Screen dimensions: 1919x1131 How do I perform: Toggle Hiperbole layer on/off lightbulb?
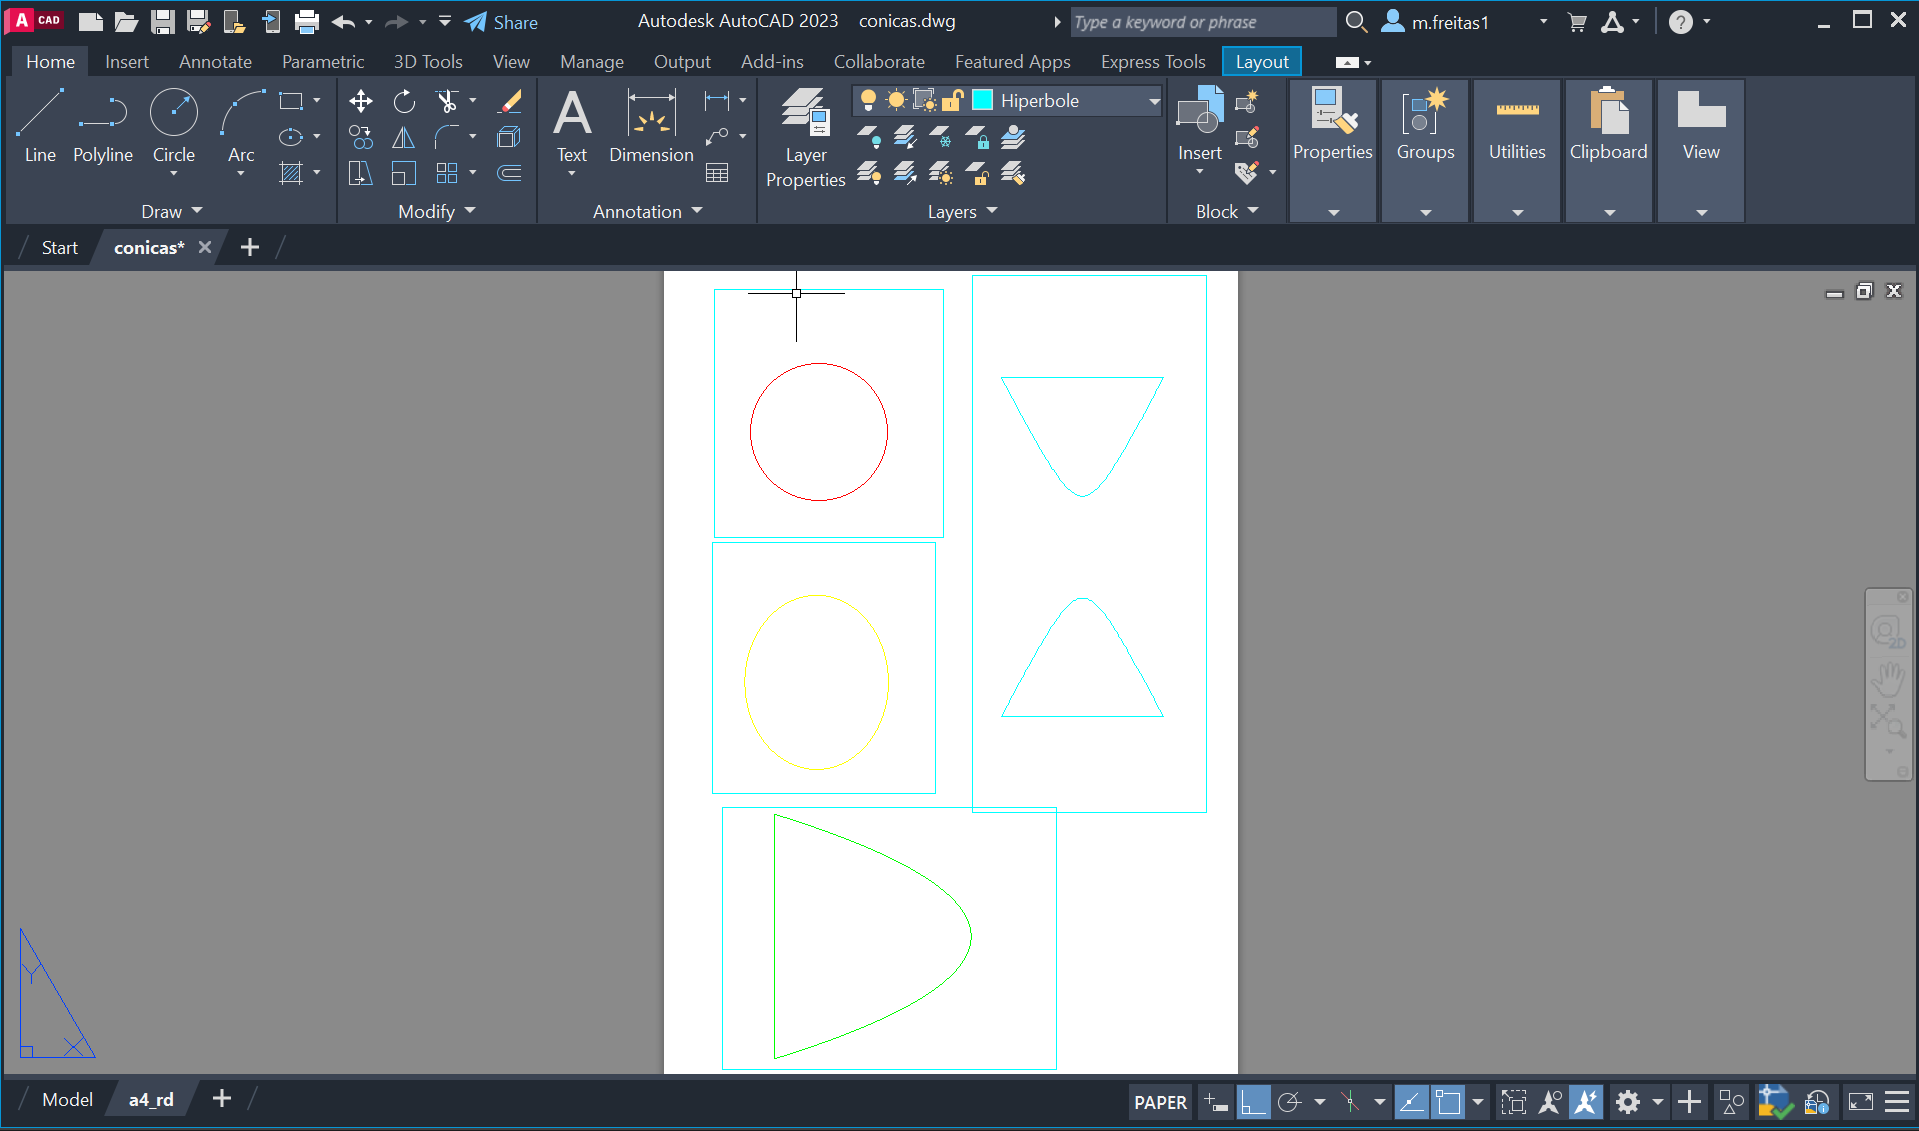[868, 100]
